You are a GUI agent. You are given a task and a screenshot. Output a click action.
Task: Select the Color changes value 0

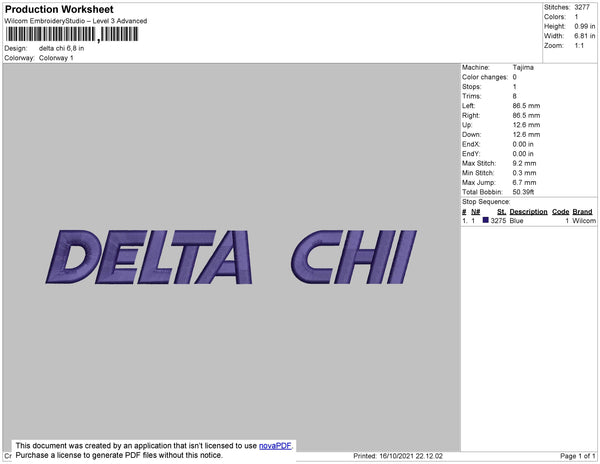(515, 77)
